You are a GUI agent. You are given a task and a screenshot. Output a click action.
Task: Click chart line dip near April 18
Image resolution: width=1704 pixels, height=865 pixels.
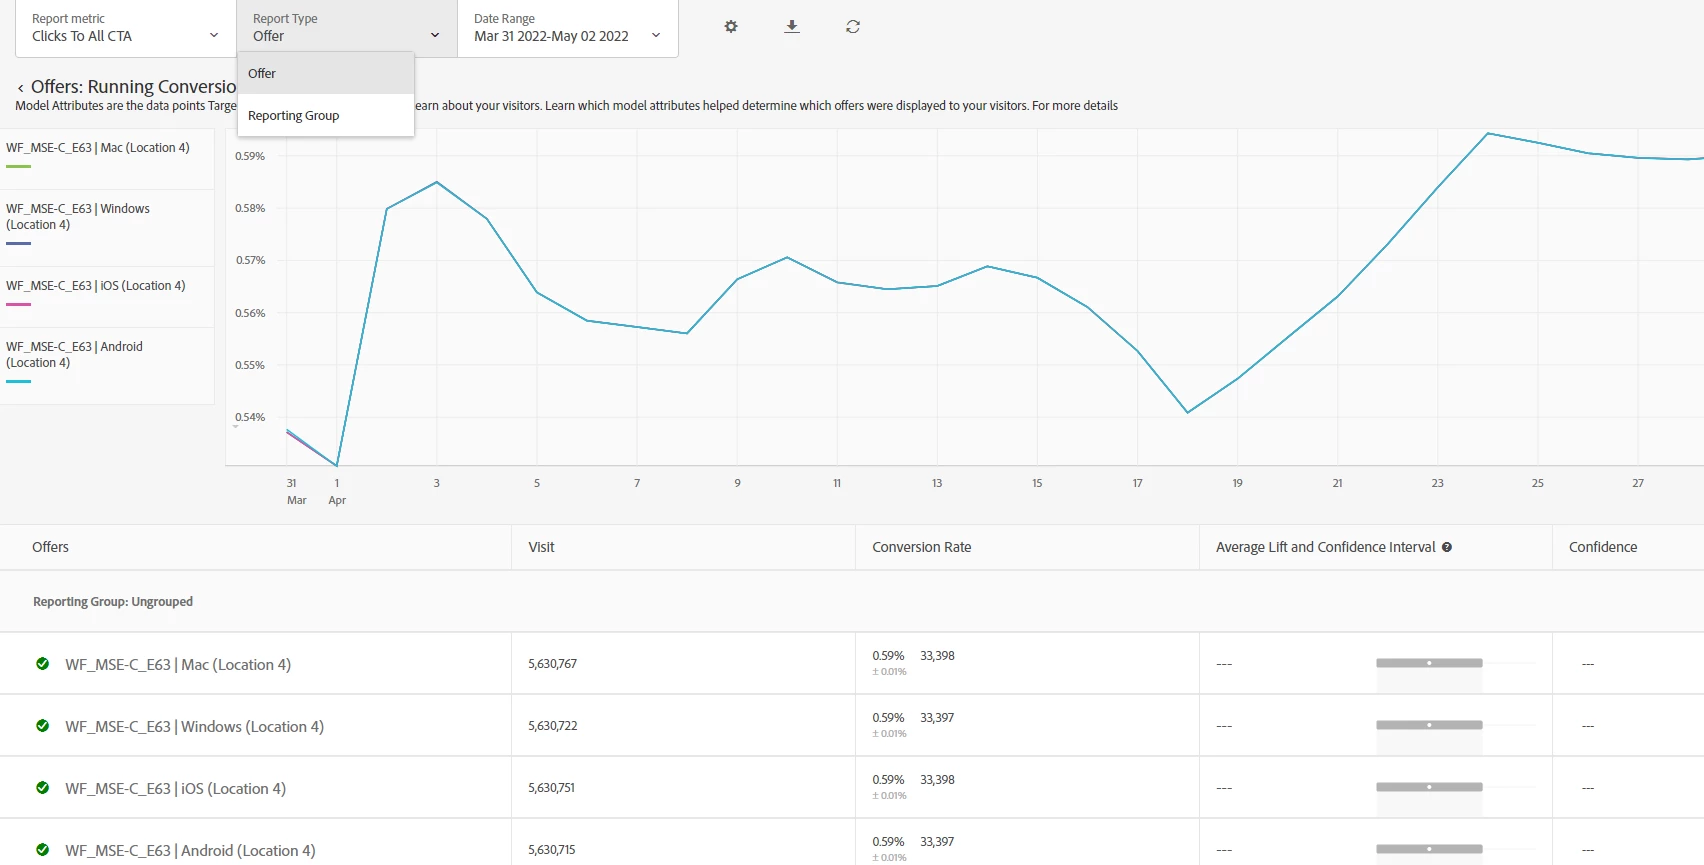1187,412
